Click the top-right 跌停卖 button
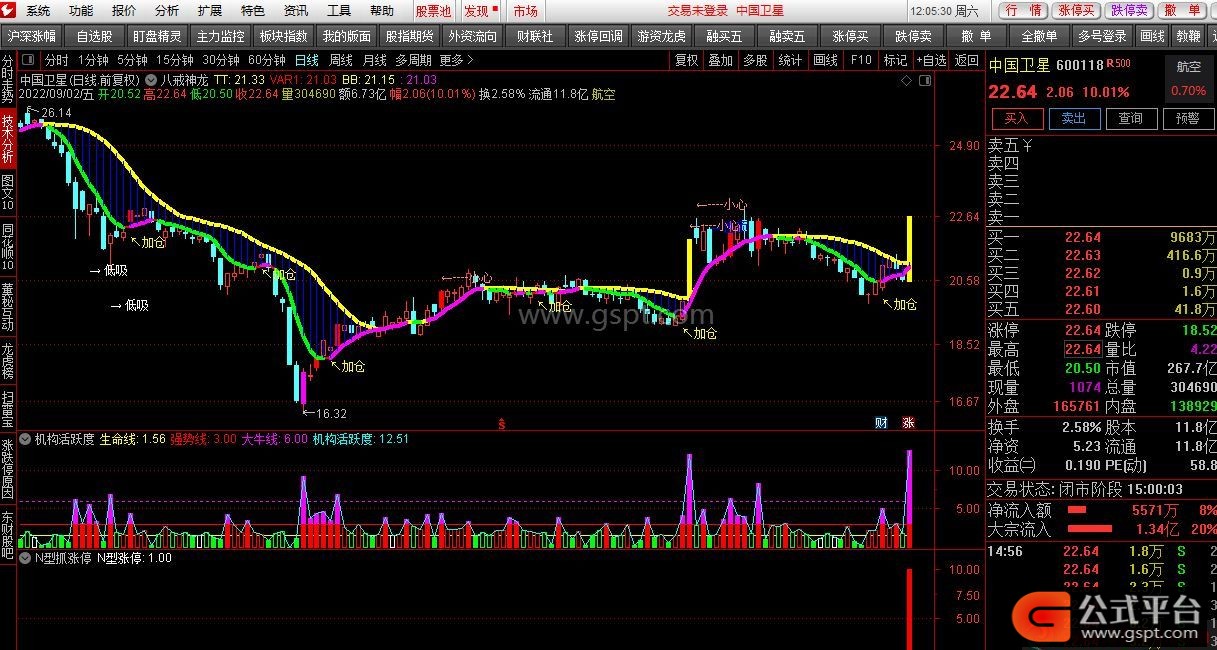This screenshot has height=650, width=1217. tap(1129, 10)
